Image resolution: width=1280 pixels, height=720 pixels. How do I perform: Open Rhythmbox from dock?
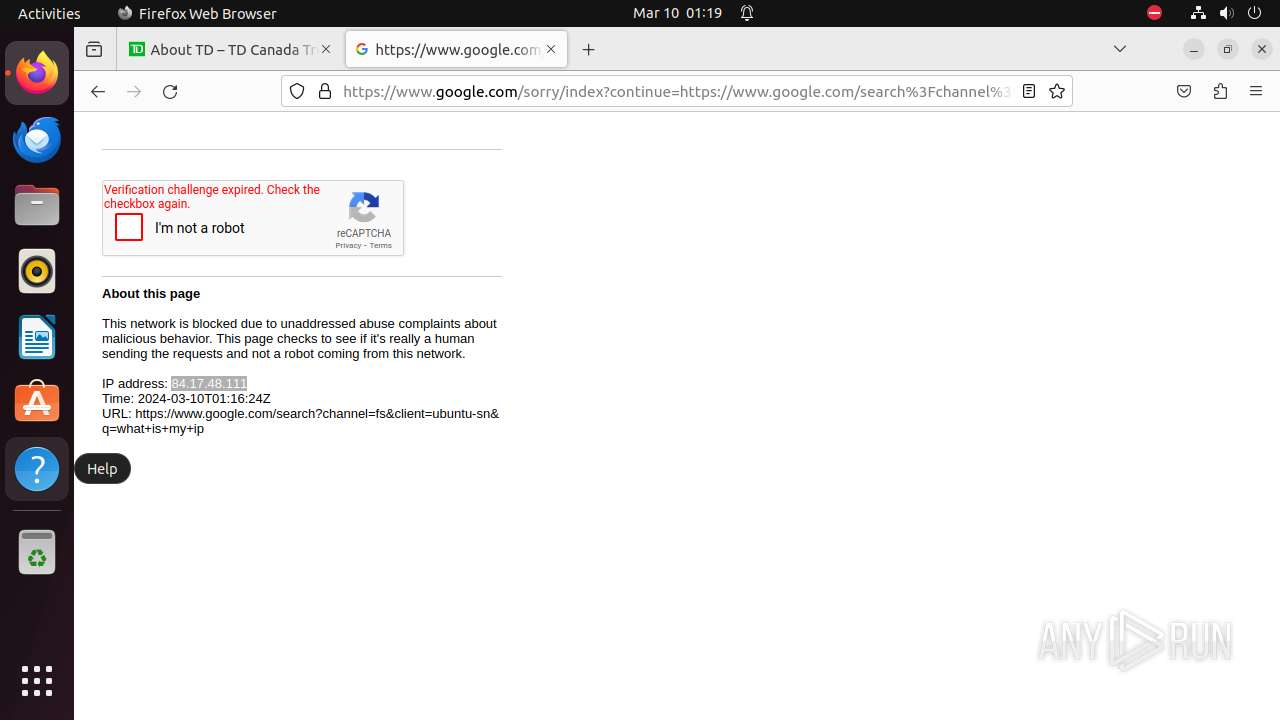click(x=37, y=271)
